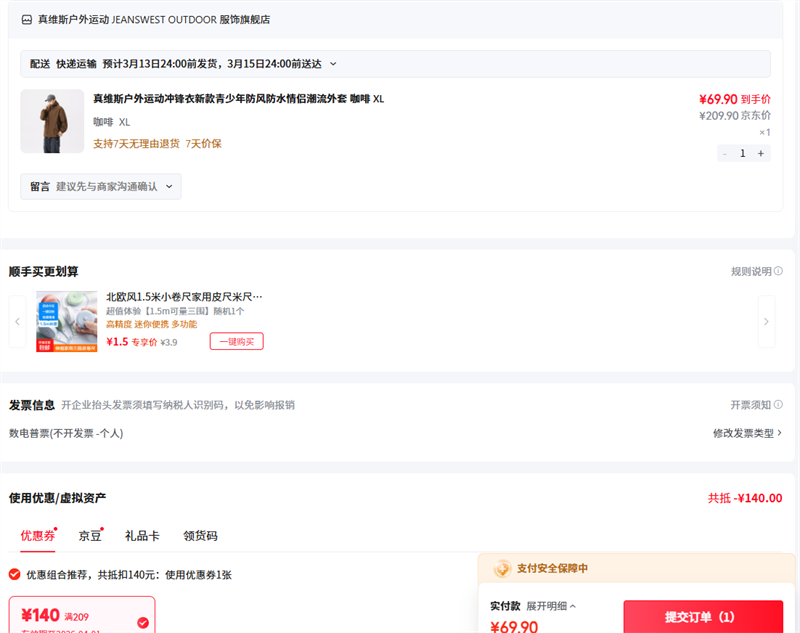
Task: Open the 真维斯户外运动冲锋衣 product title
Action: coord(238,99)
